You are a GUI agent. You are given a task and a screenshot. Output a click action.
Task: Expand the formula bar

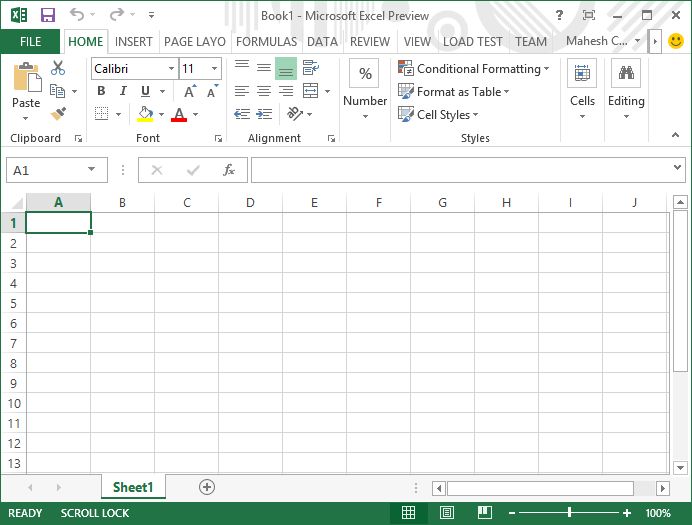click(677, 168)
